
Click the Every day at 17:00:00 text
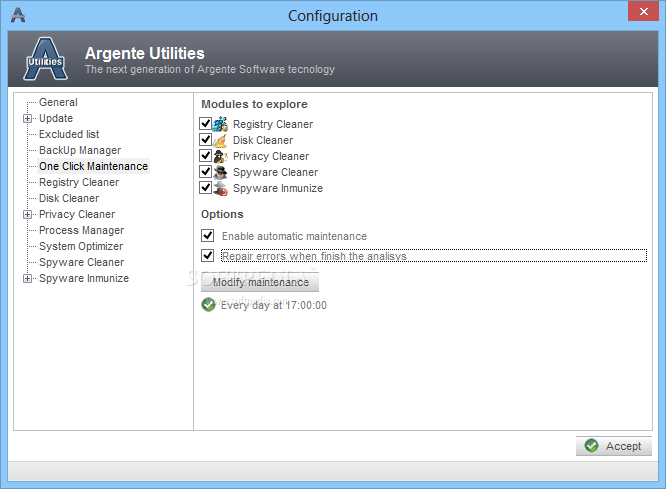(x=274, y=305)
